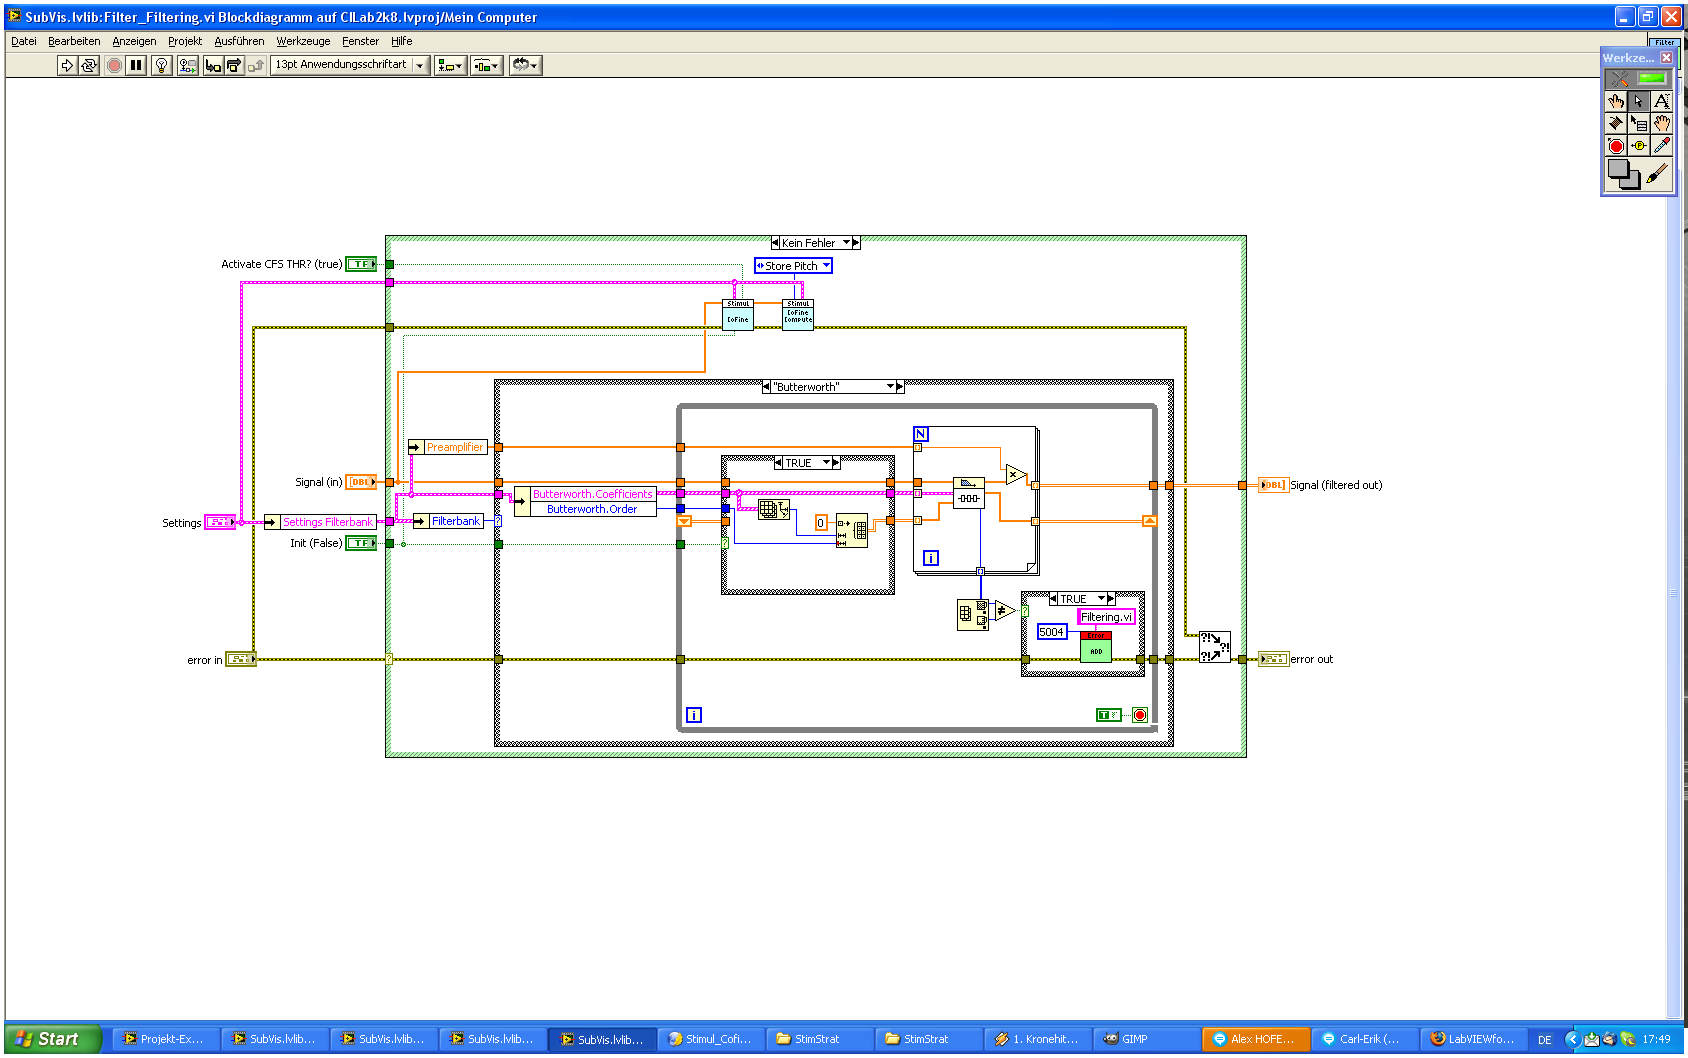The image size is (1688, 1058).
Task: Select the Scroll Window hand tool
Action: point(1661,123)
